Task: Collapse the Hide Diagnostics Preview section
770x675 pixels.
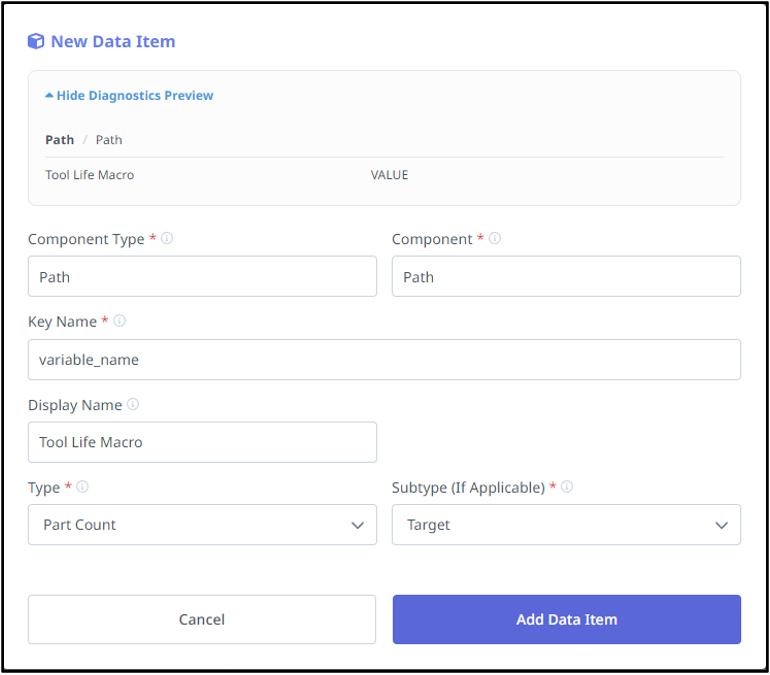Action: click(x=129, y=96)
